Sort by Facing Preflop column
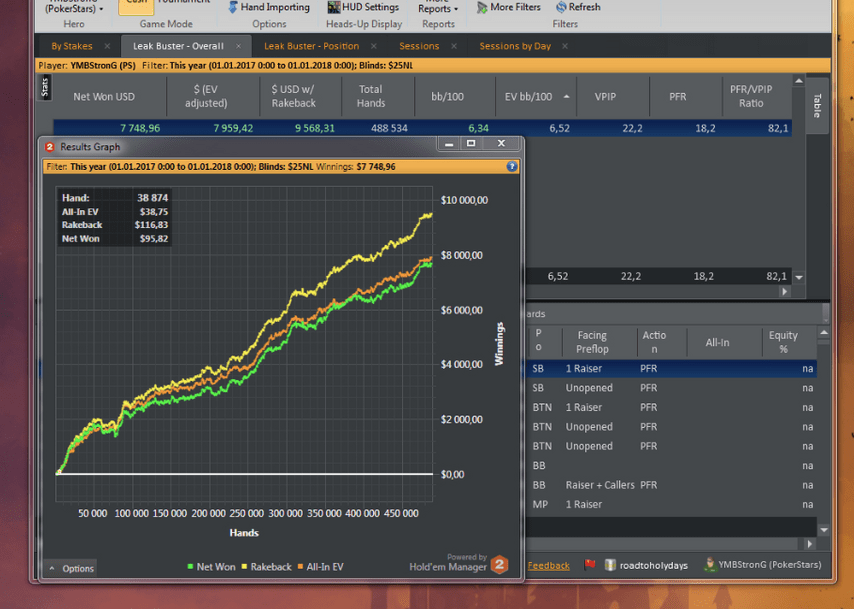This screenshot has height=609, width=854. pos(592,342)
